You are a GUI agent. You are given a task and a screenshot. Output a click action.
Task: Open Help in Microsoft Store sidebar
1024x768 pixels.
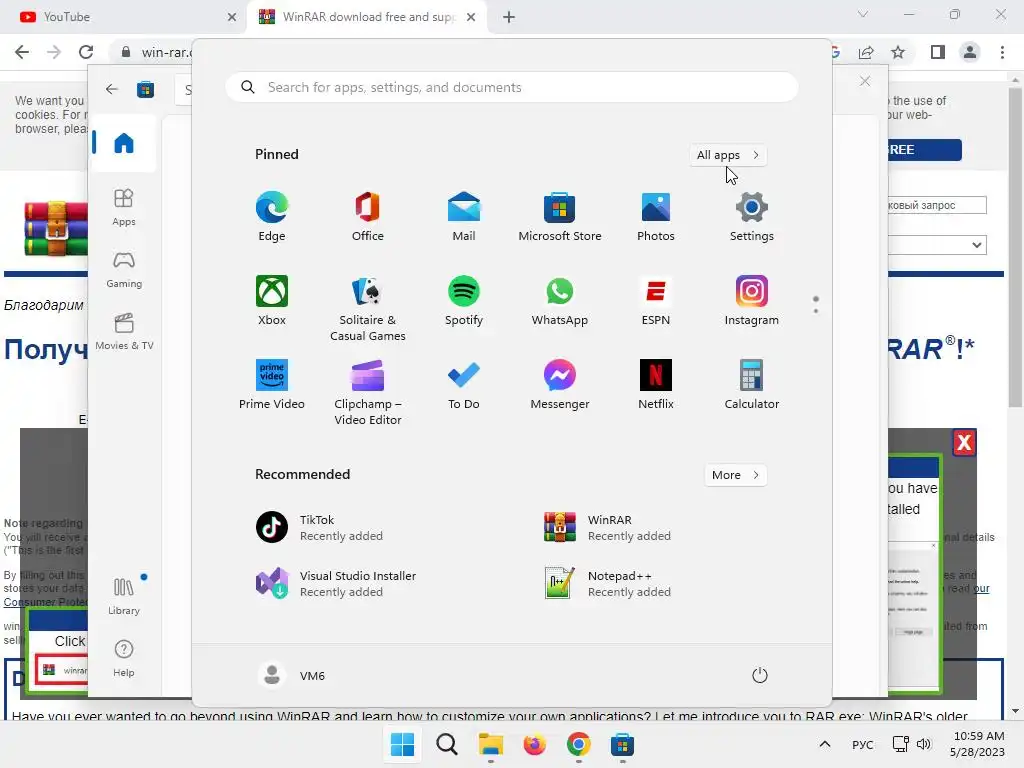coord(123,658)
